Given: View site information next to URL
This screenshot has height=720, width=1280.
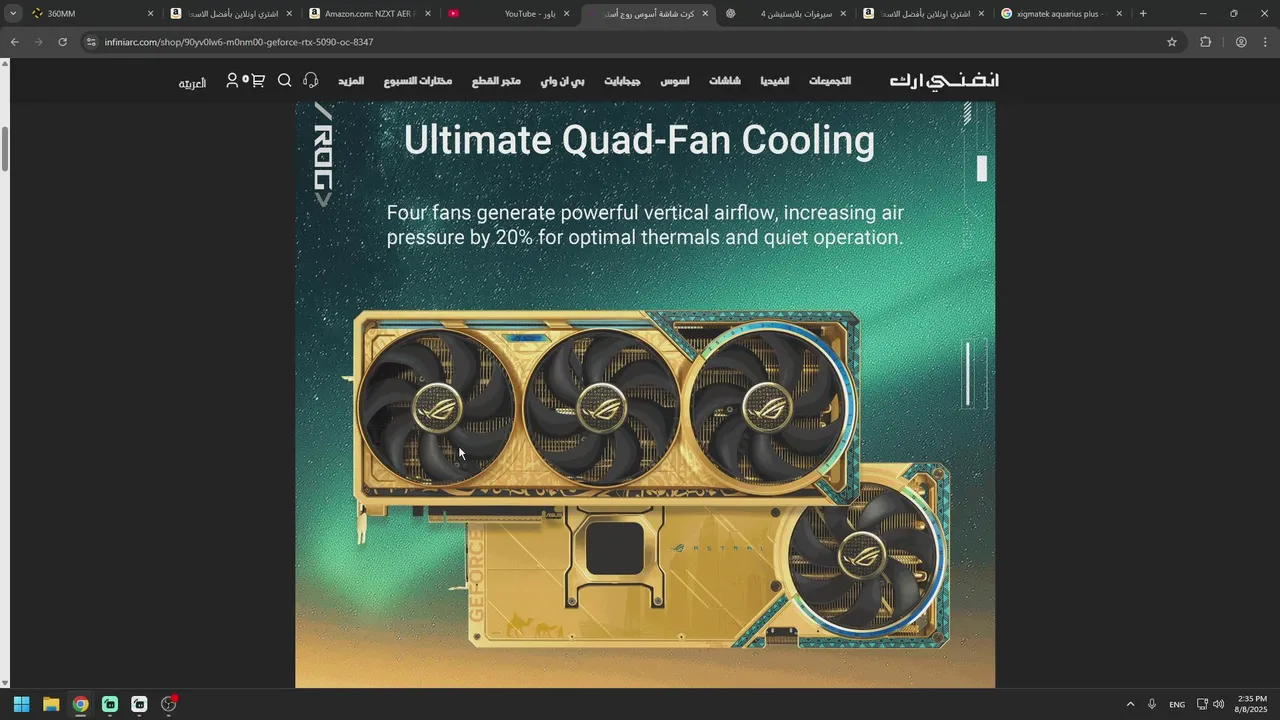Looking at the screenshot, I should pos(91,42).
